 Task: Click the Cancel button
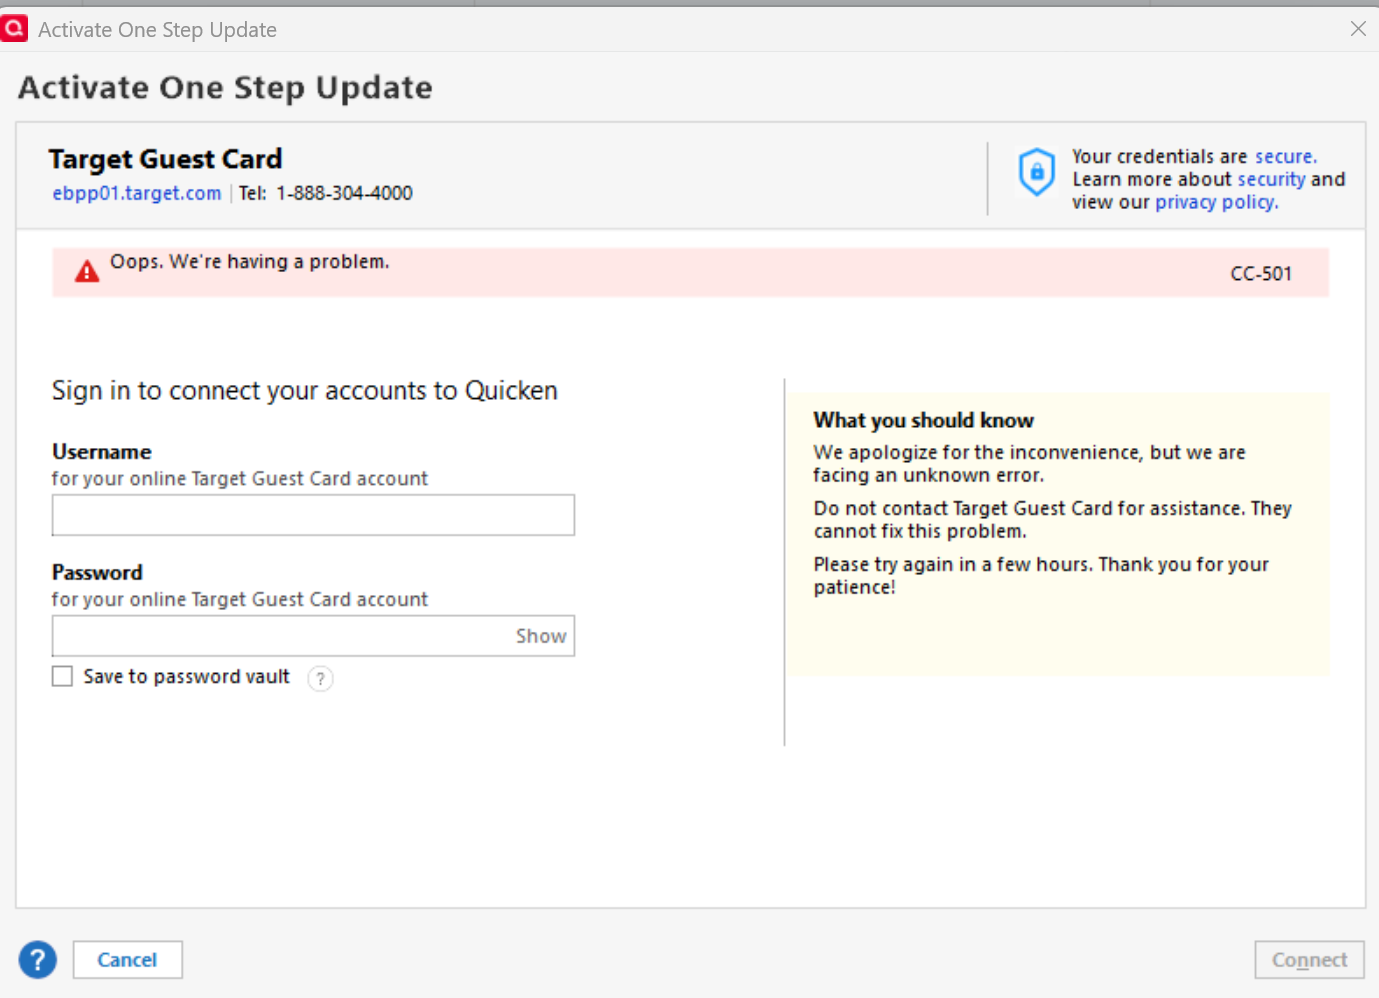point(128,960)
